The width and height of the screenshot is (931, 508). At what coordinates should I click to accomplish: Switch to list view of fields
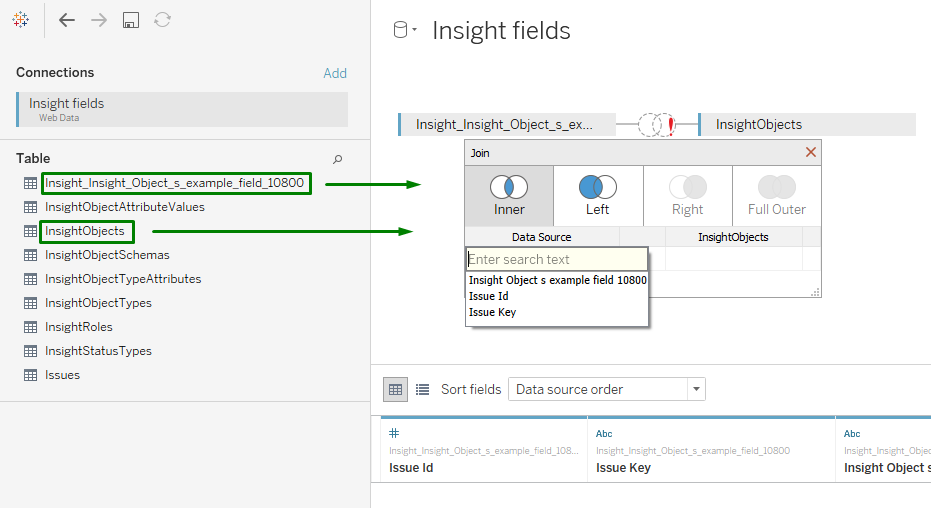tap(422, 389)
